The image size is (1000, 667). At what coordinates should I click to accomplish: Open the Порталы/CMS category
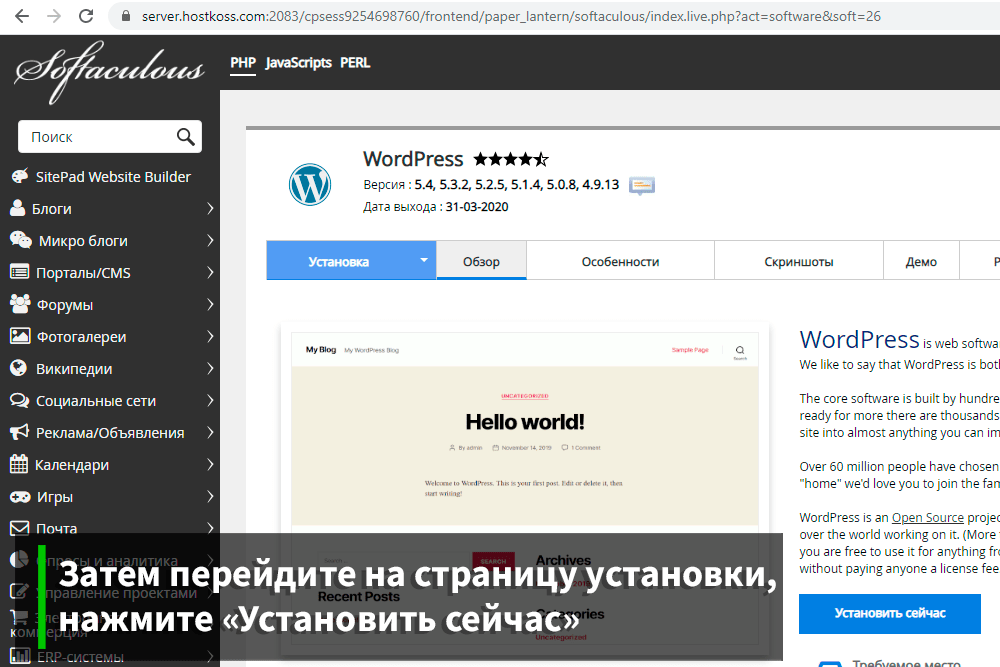point(83,273)
